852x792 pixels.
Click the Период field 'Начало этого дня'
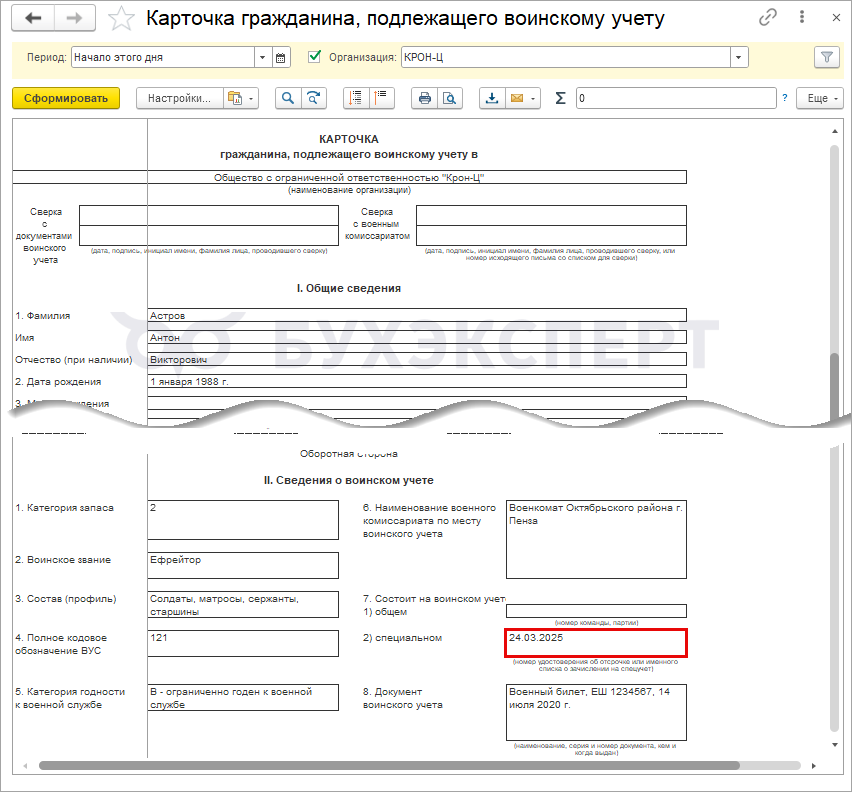tap(163, 58)
